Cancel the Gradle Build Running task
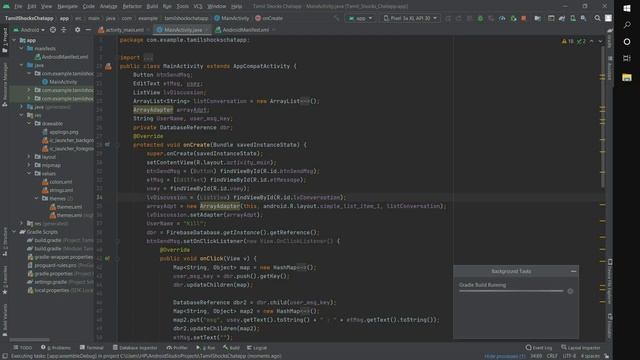Screen dimensions: 640x360 [570, 291]
